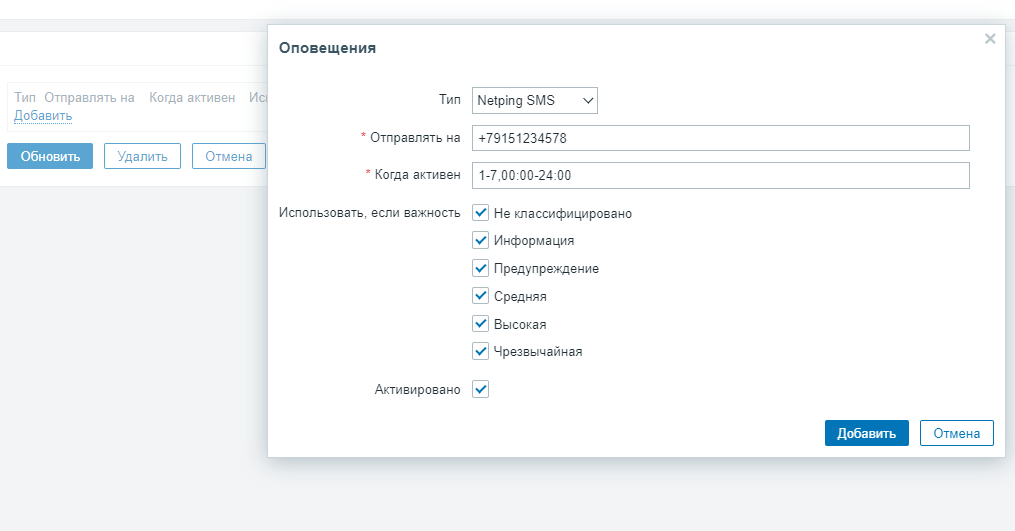
Task: Close the Оповещения dialog with X
Action: click(x=990, y=39)
